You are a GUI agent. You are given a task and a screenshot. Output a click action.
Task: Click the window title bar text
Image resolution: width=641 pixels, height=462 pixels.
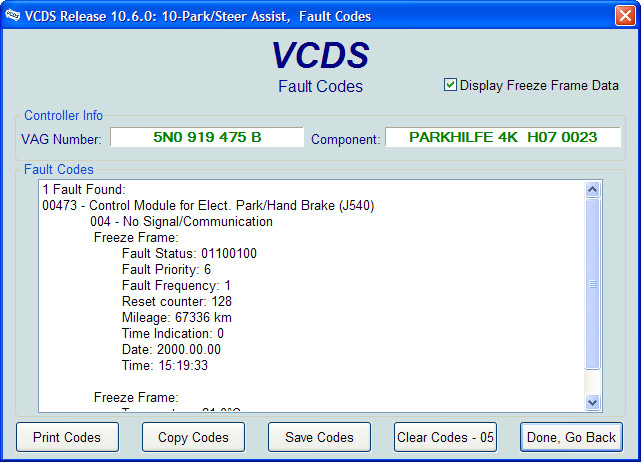(x=198, y=16)
